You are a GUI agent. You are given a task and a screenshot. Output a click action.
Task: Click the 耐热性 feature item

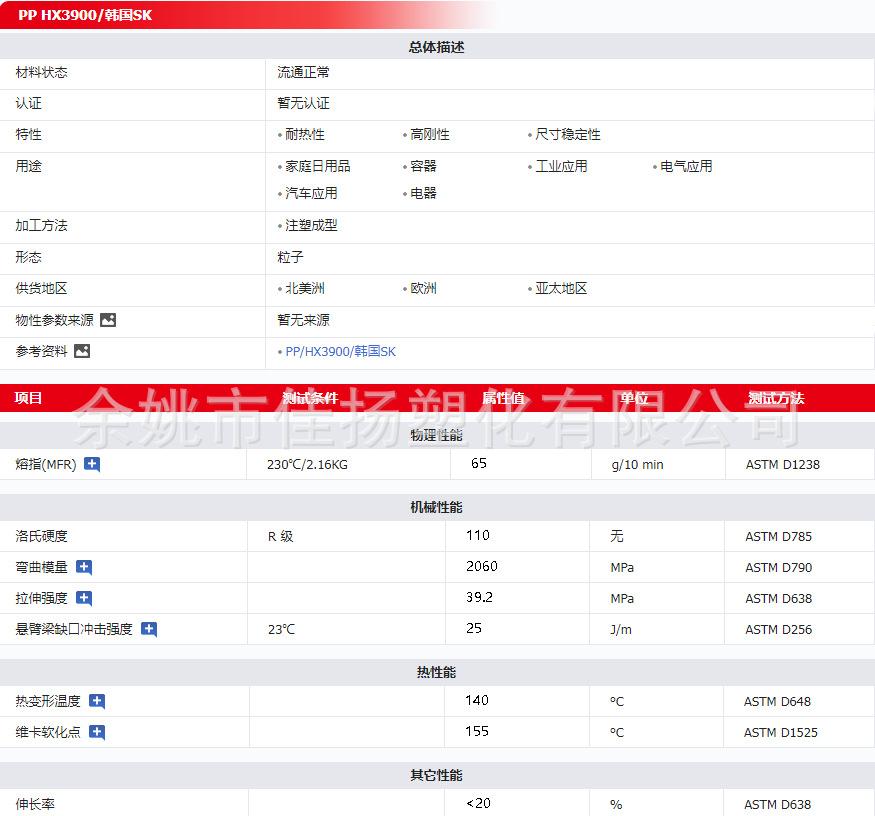coord(305,135)
